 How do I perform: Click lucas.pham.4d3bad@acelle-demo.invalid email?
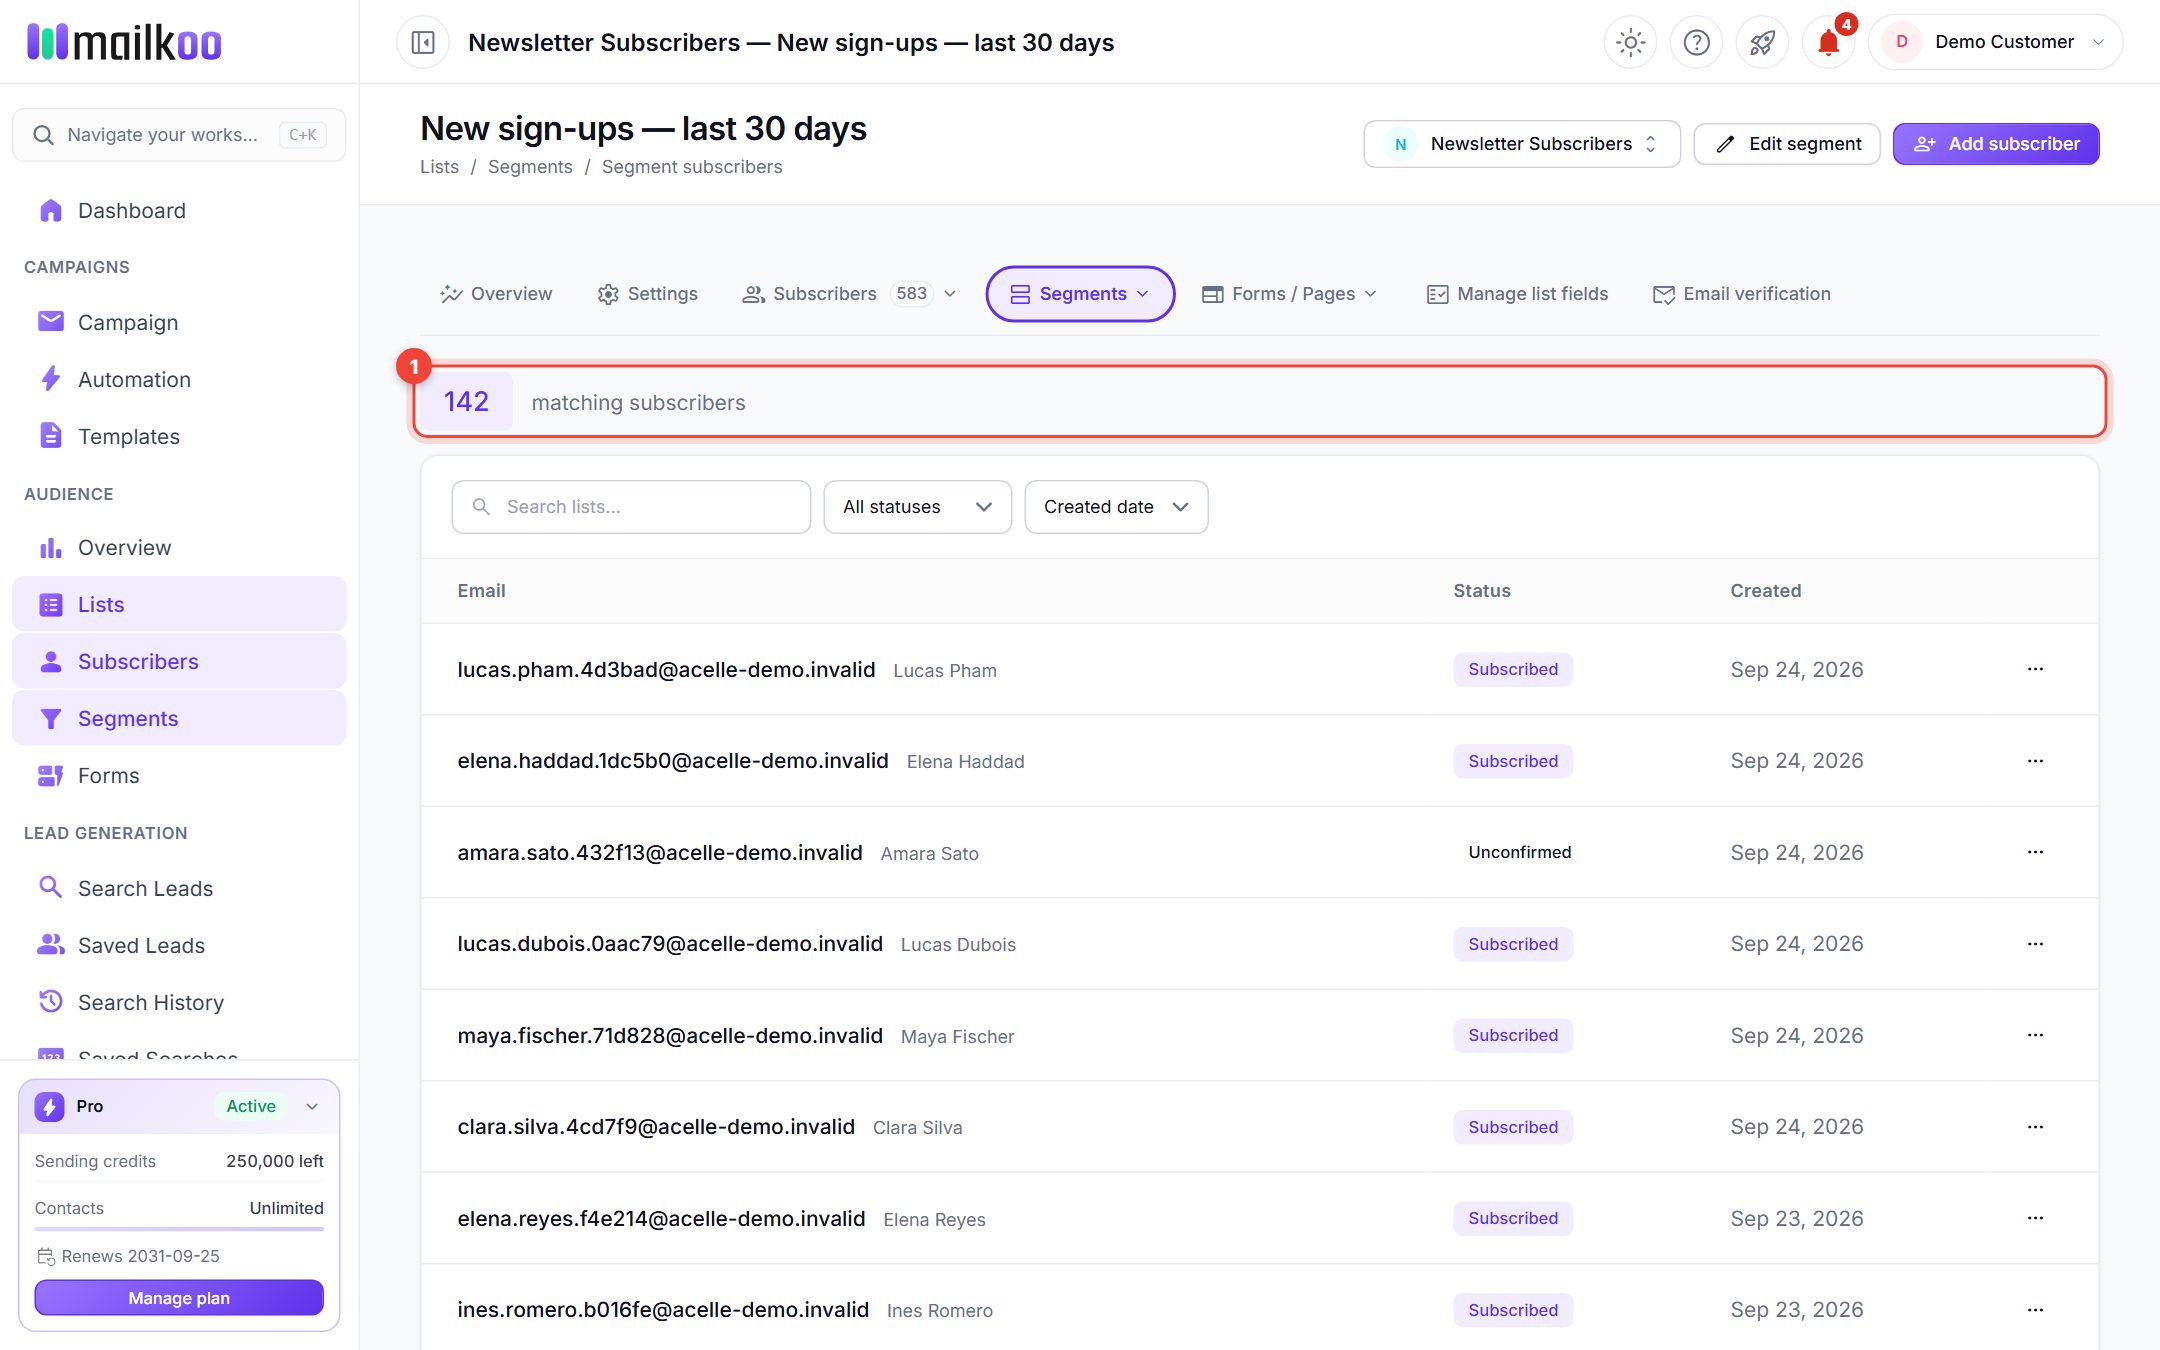tap(666, 670)
